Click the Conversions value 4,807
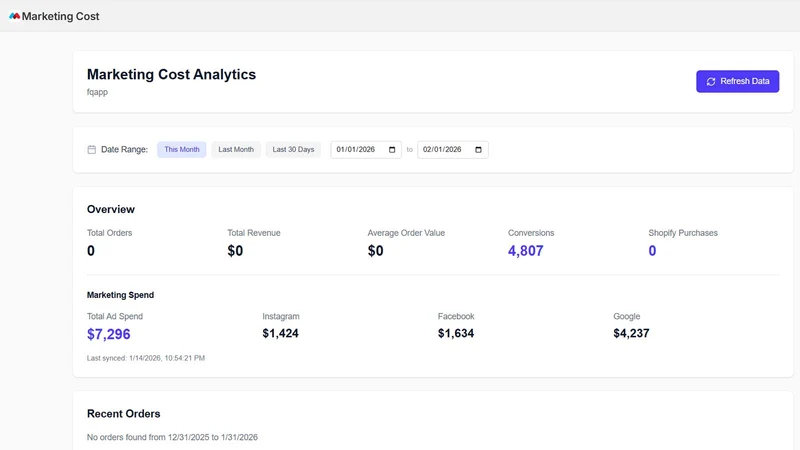This screenshot has height=450, width=800. [526, 251]
